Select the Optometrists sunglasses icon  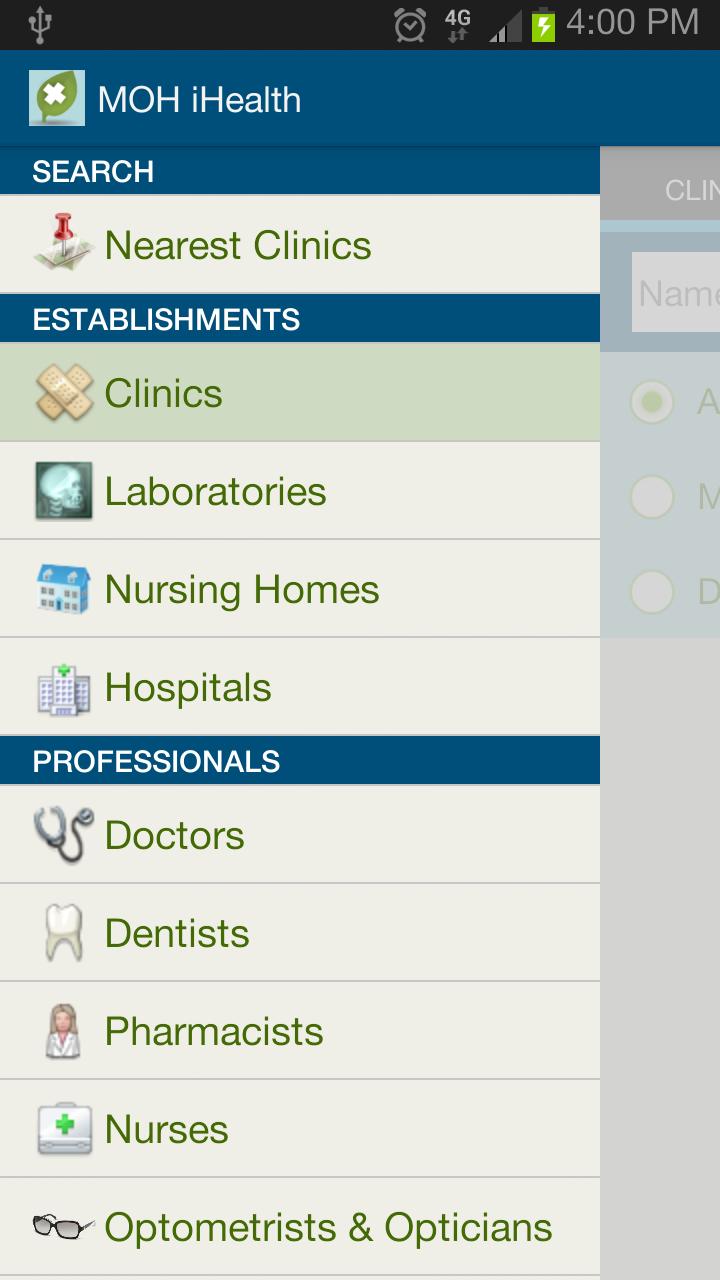[x=62, y=1226]
